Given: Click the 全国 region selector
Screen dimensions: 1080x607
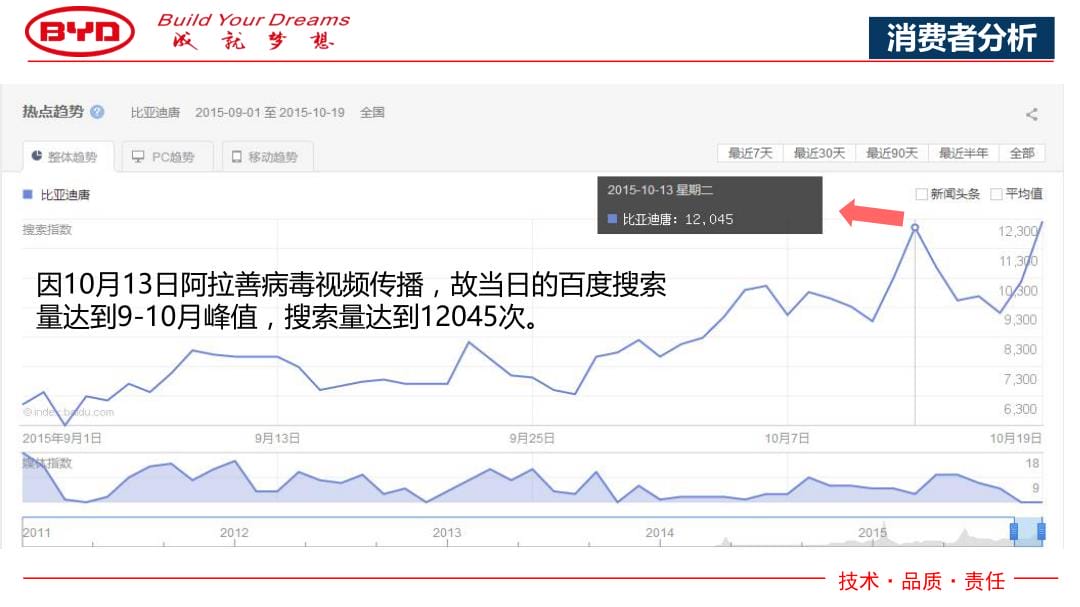Looking at the screenshot, I should tap(372, 112).
